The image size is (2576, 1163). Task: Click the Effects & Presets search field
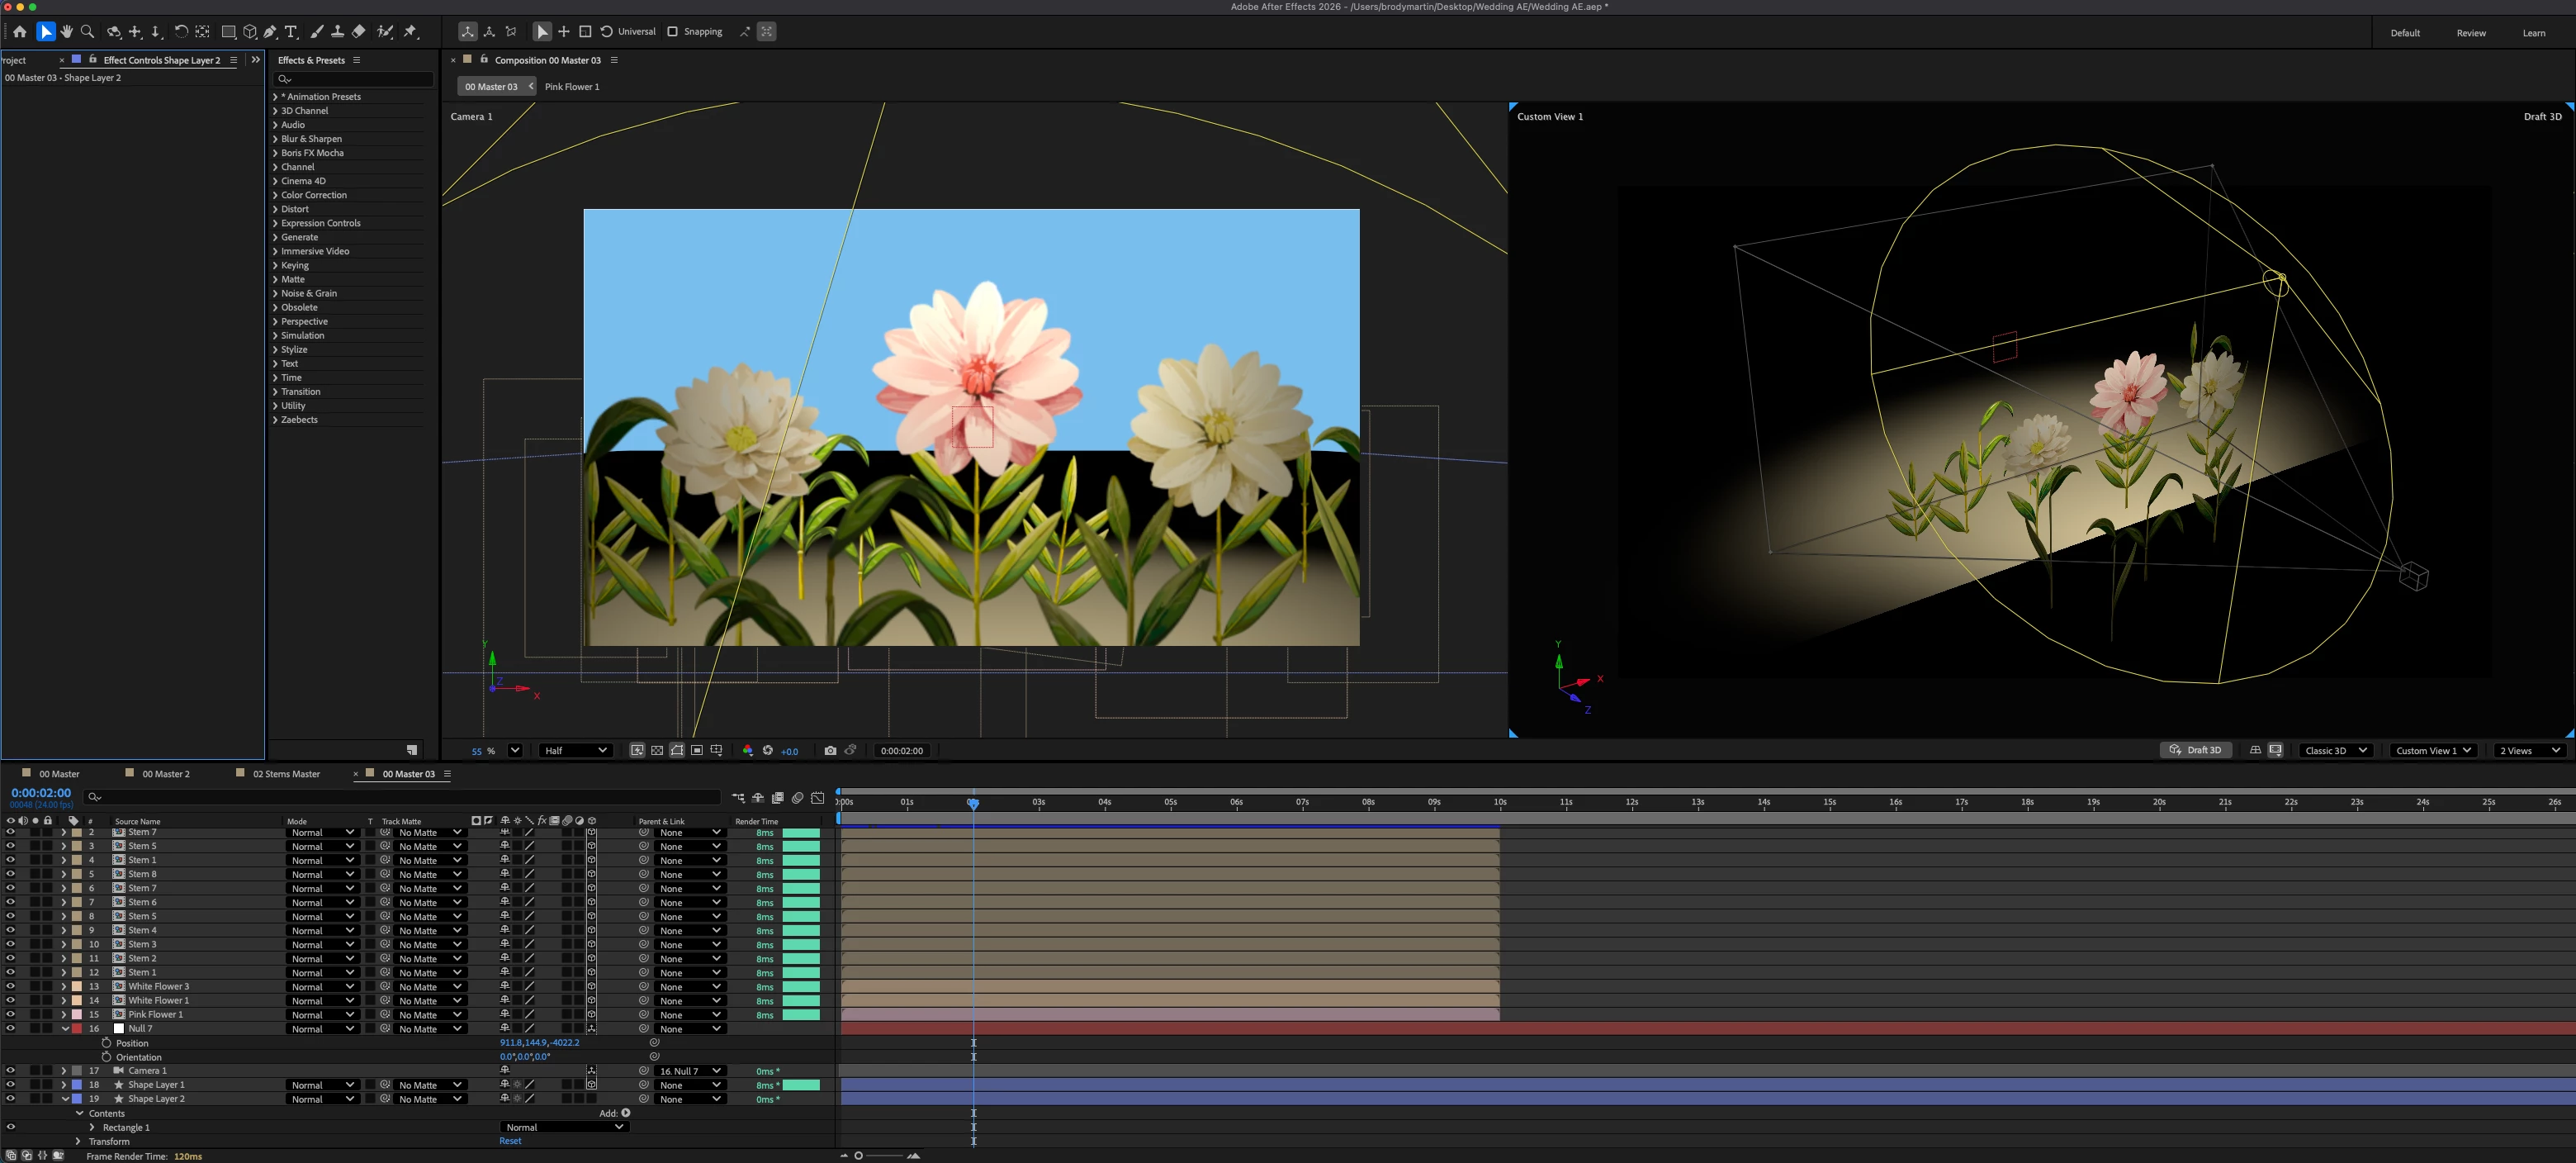click(355, 79)
